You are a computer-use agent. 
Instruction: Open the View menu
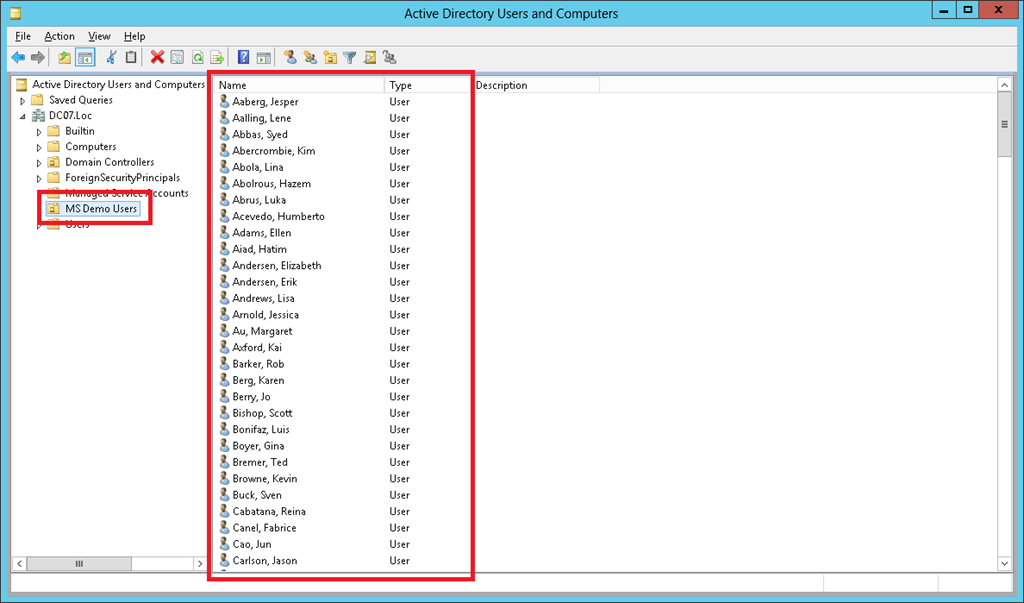(x=99, y=36)
